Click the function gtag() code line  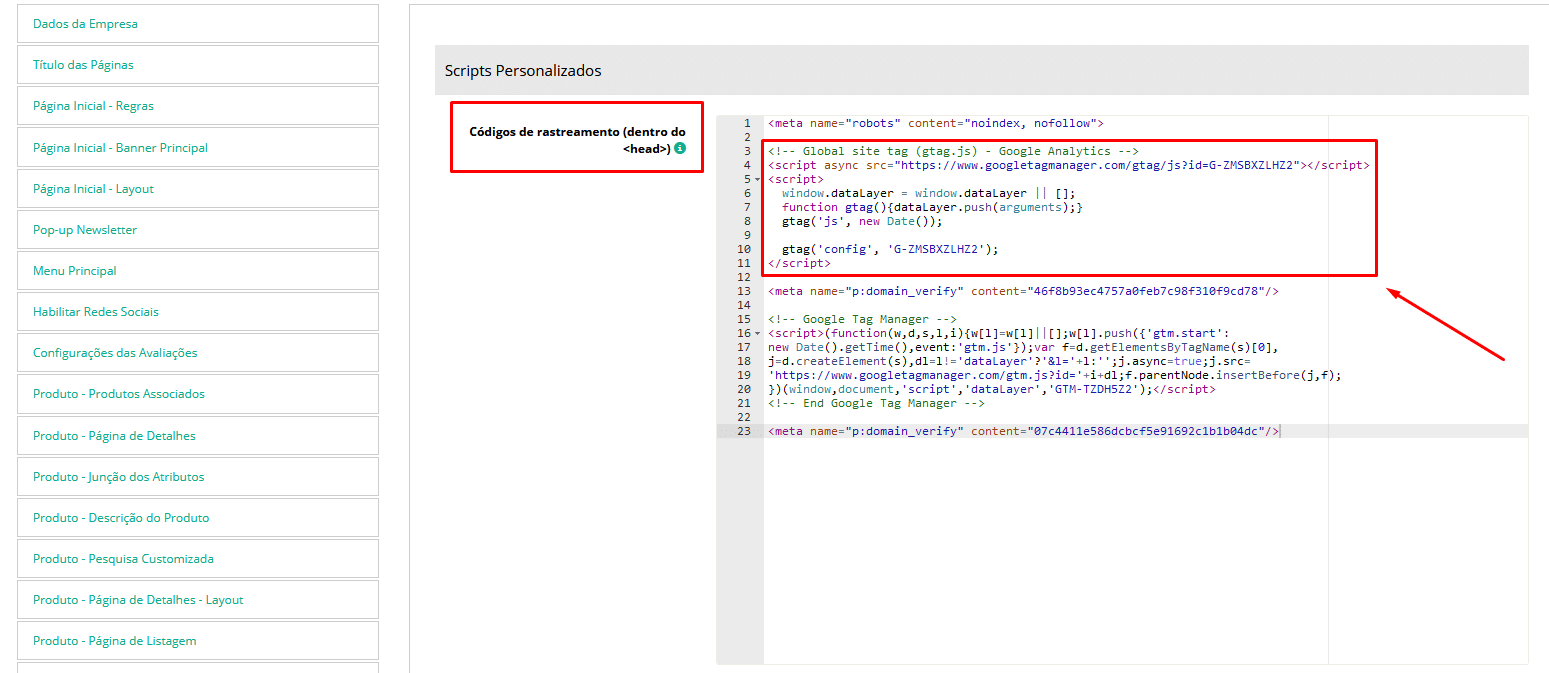tap(932, 207)
